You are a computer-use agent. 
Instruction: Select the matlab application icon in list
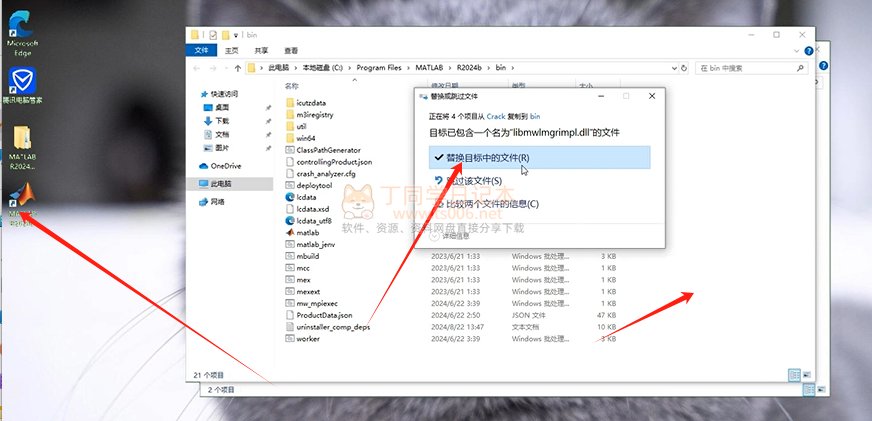(289, 232)
